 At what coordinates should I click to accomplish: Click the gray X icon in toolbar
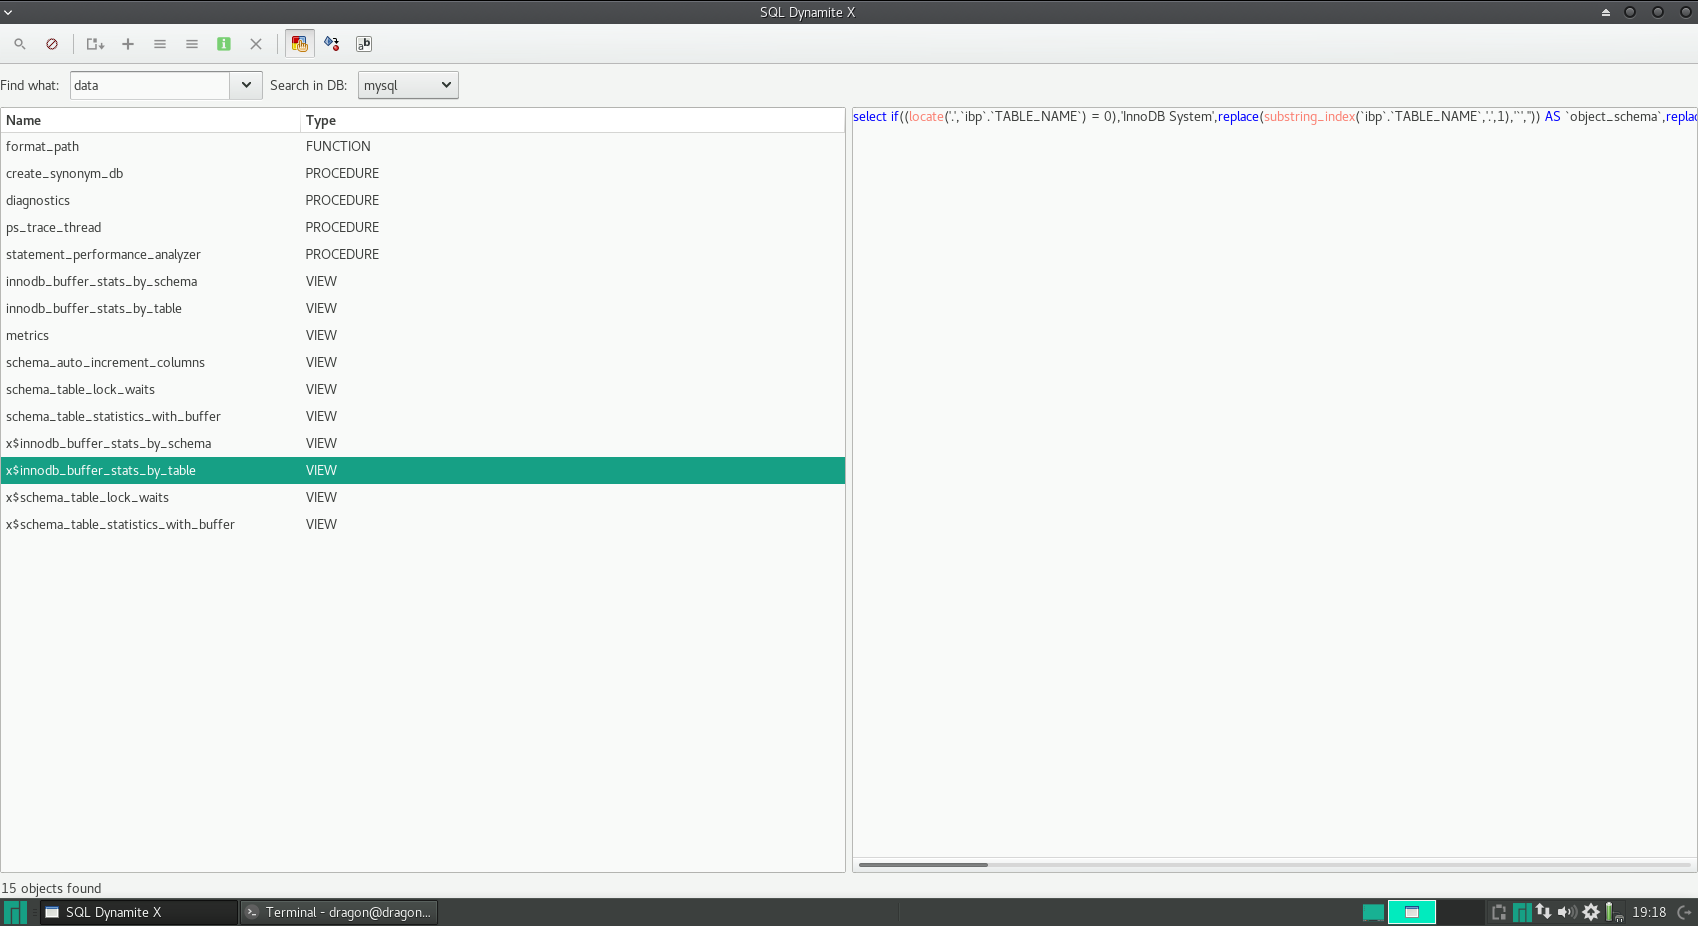[256, 44]
